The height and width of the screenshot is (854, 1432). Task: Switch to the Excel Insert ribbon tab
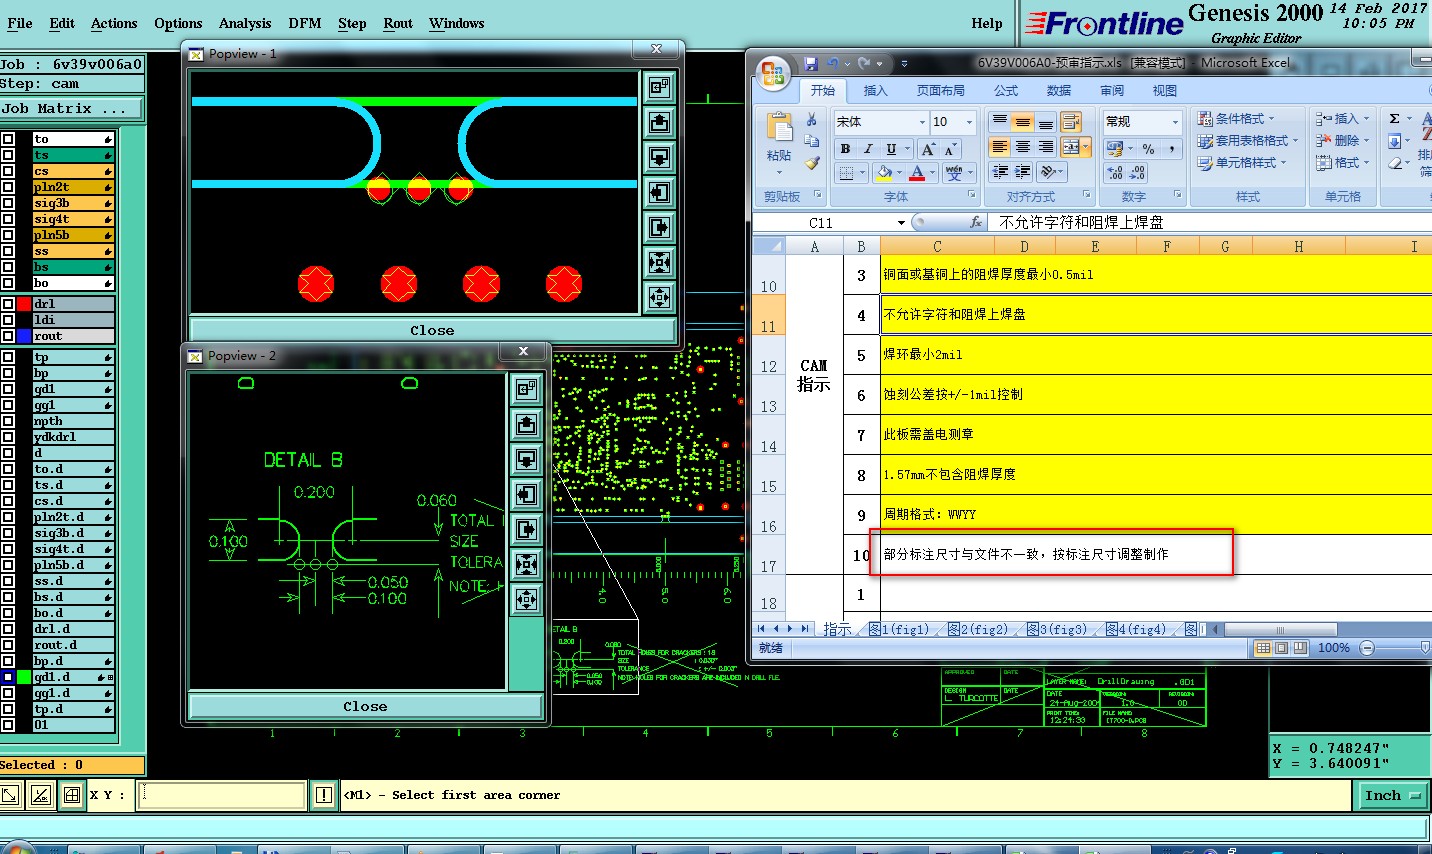875,90
